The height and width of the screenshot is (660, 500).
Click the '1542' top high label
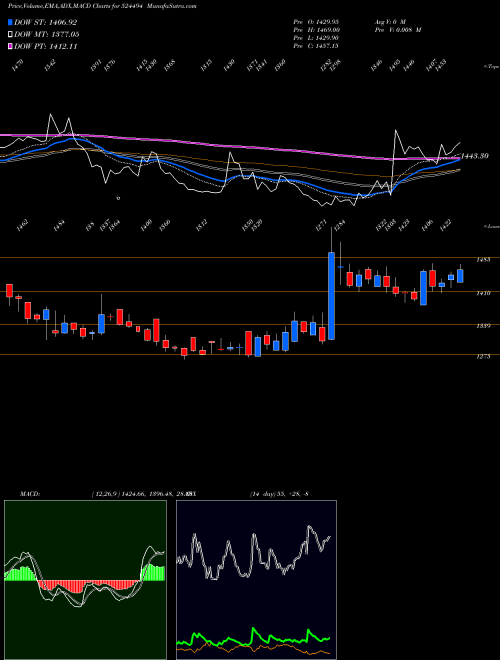50,65
